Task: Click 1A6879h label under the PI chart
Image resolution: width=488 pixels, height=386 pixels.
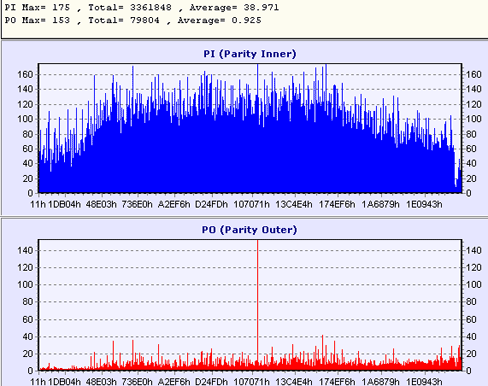Action: coord(380,204)
